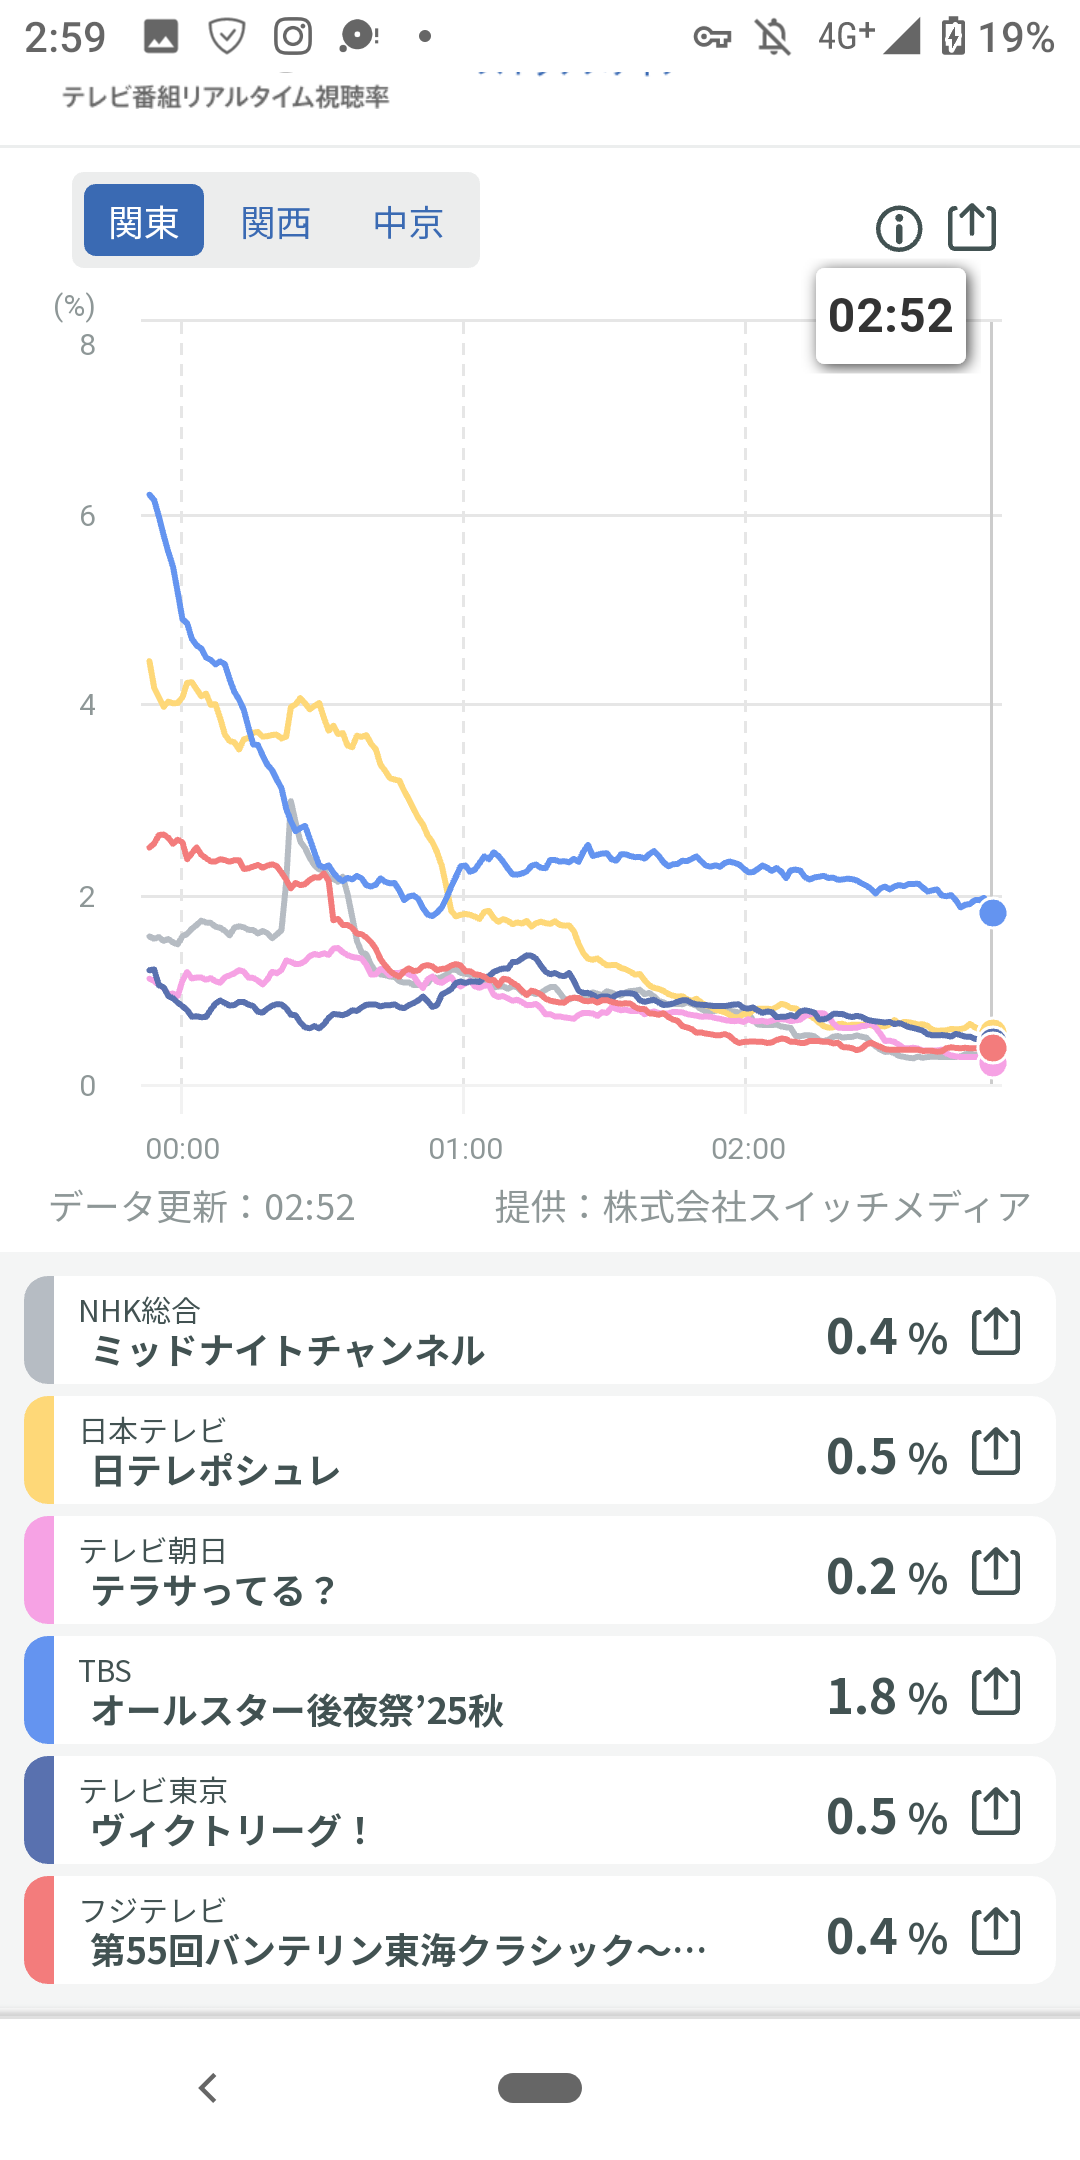Tap the chart share icon
Viewport: 1080px width, 2160px height.
tap(971, 227)
